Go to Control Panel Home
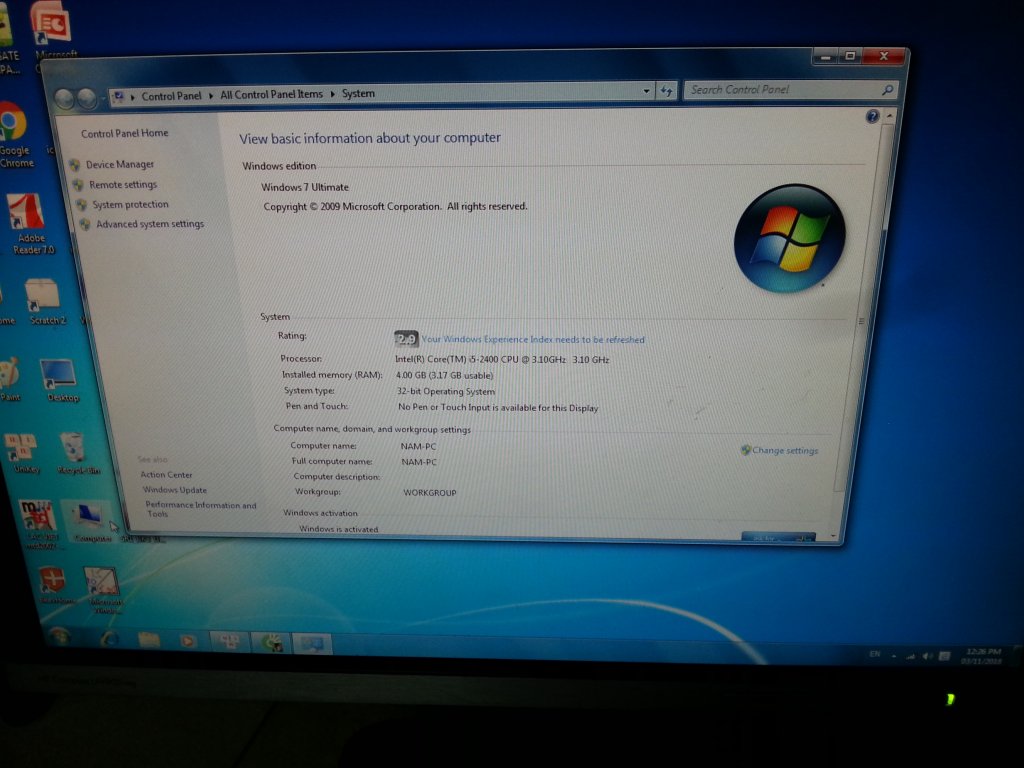Image resolution: width=1024 pixels, height=768 pixels. click(x=124, y=134)
